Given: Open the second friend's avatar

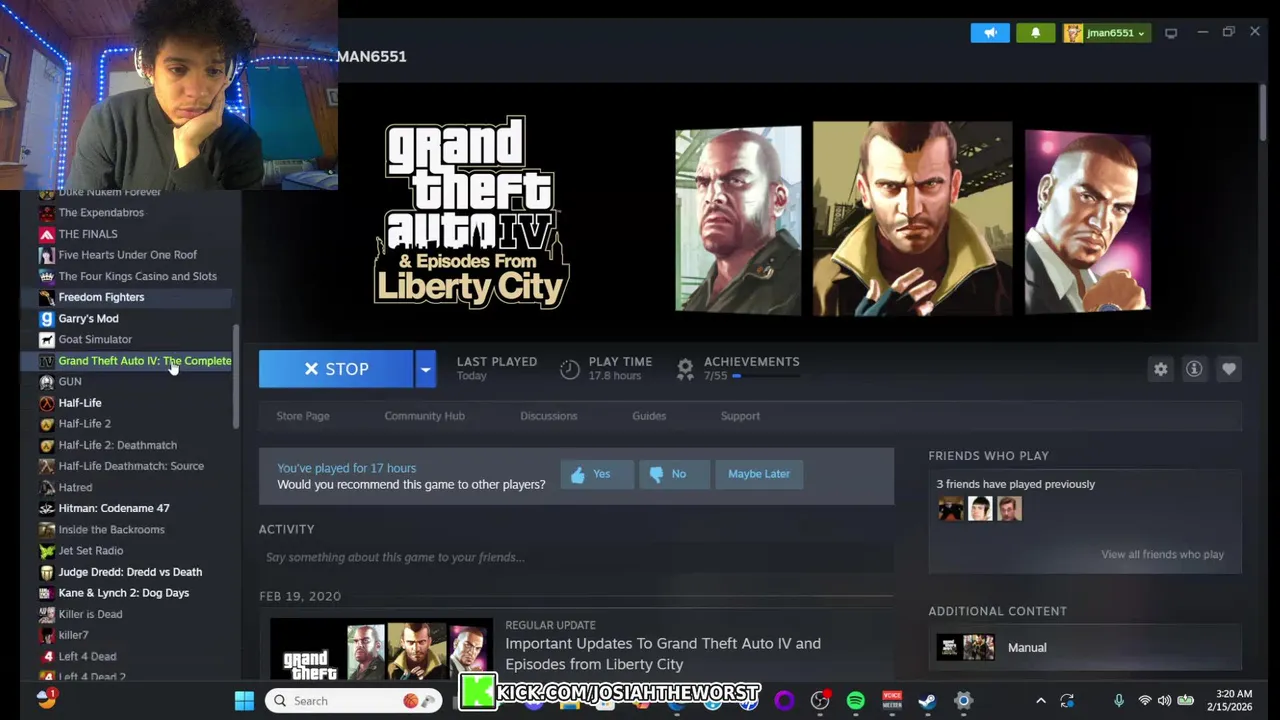Looking at the screenshot, I should [x=980, y=509].
